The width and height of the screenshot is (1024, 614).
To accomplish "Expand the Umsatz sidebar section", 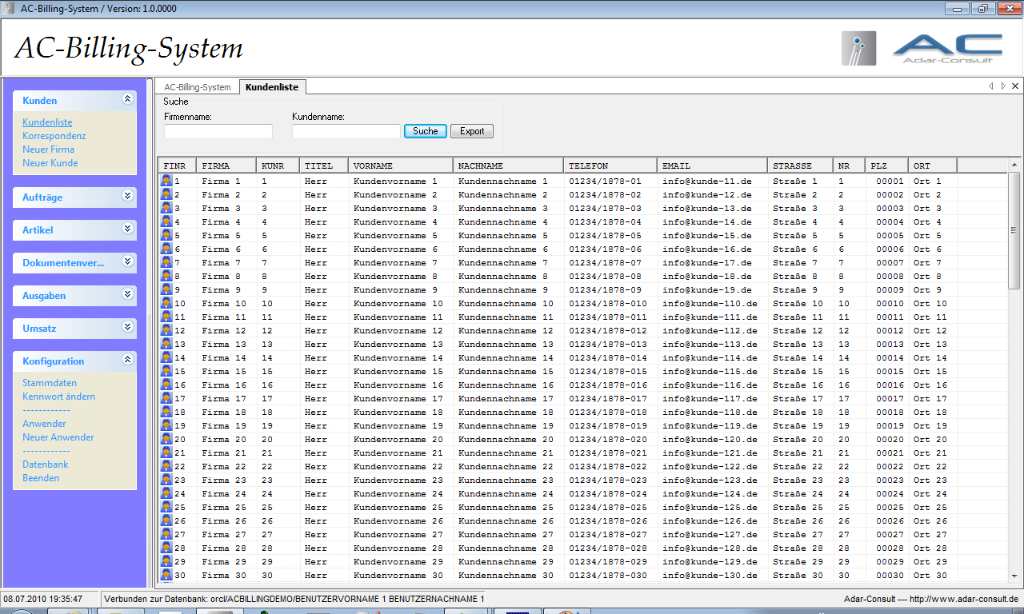I will point(127,327).
